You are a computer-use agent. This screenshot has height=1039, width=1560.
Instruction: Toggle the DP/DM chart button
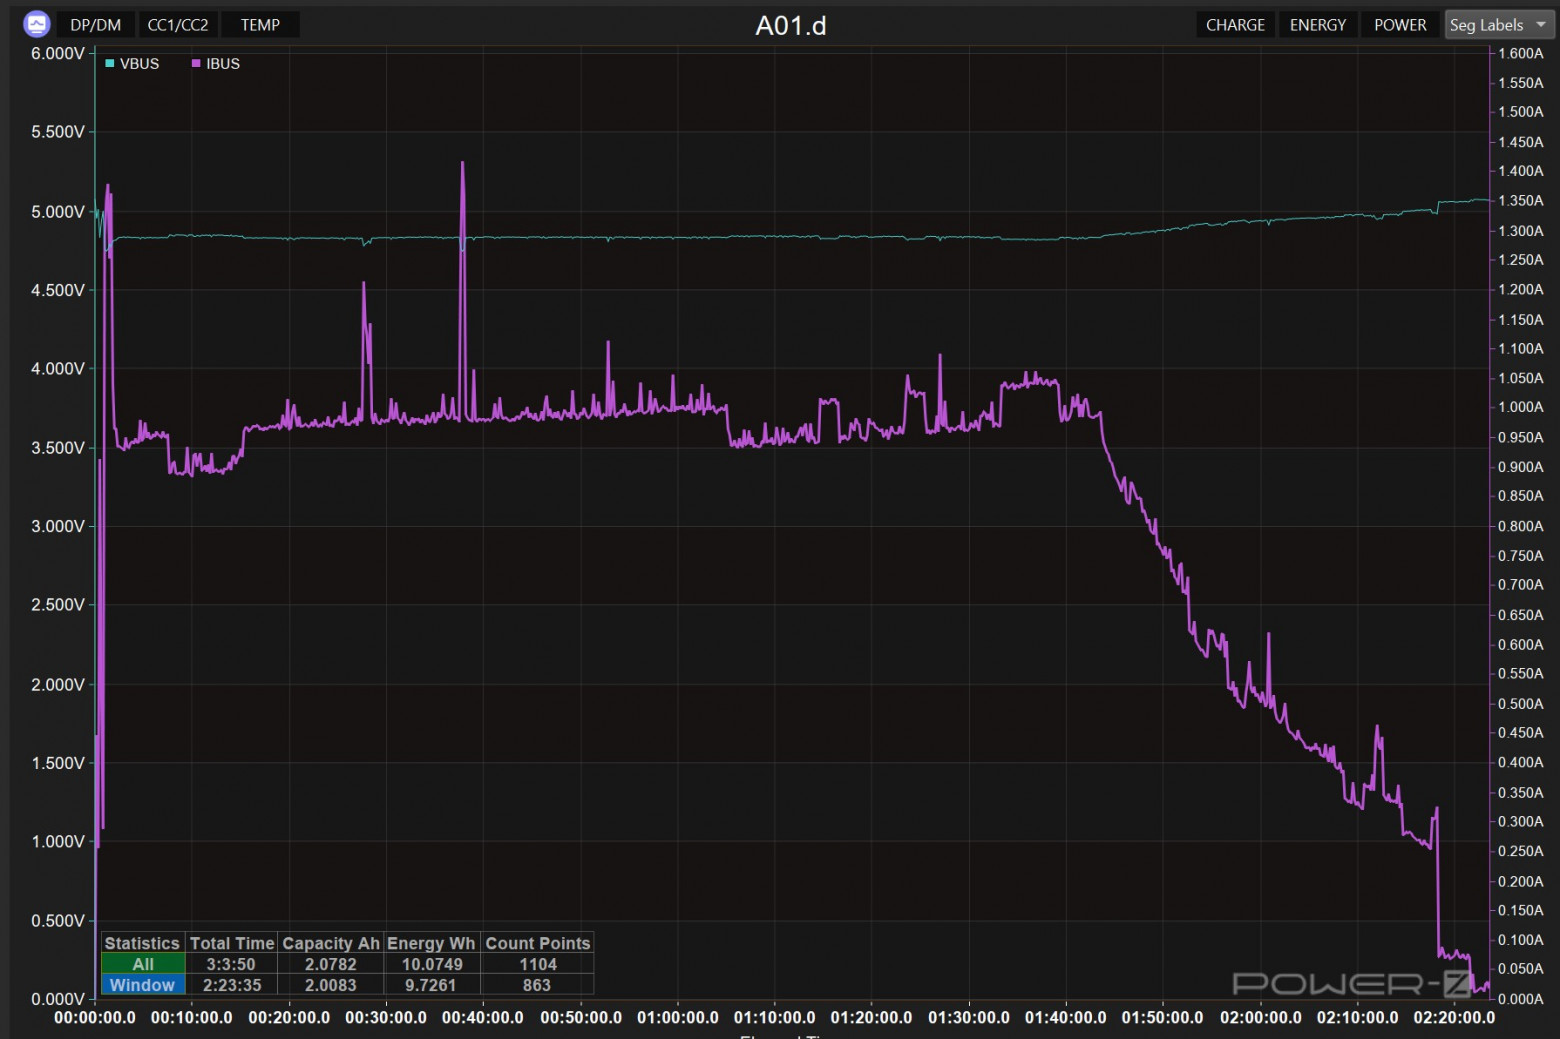[96, 25]
